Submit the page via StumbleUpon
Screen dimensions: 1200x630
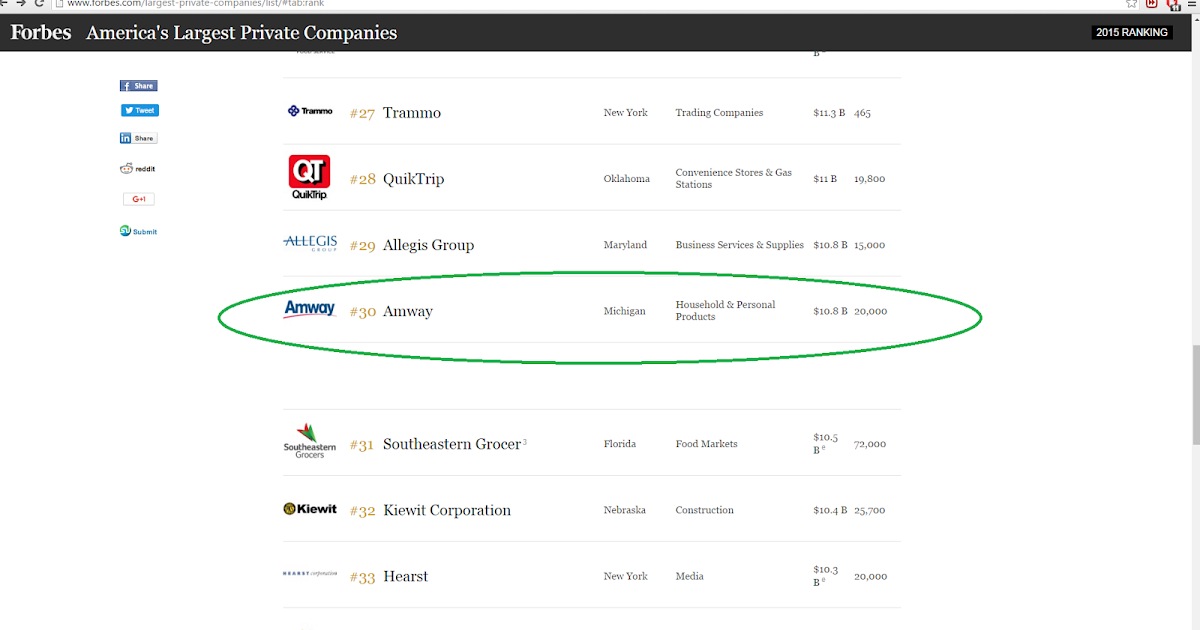click(x=137, y=231)
